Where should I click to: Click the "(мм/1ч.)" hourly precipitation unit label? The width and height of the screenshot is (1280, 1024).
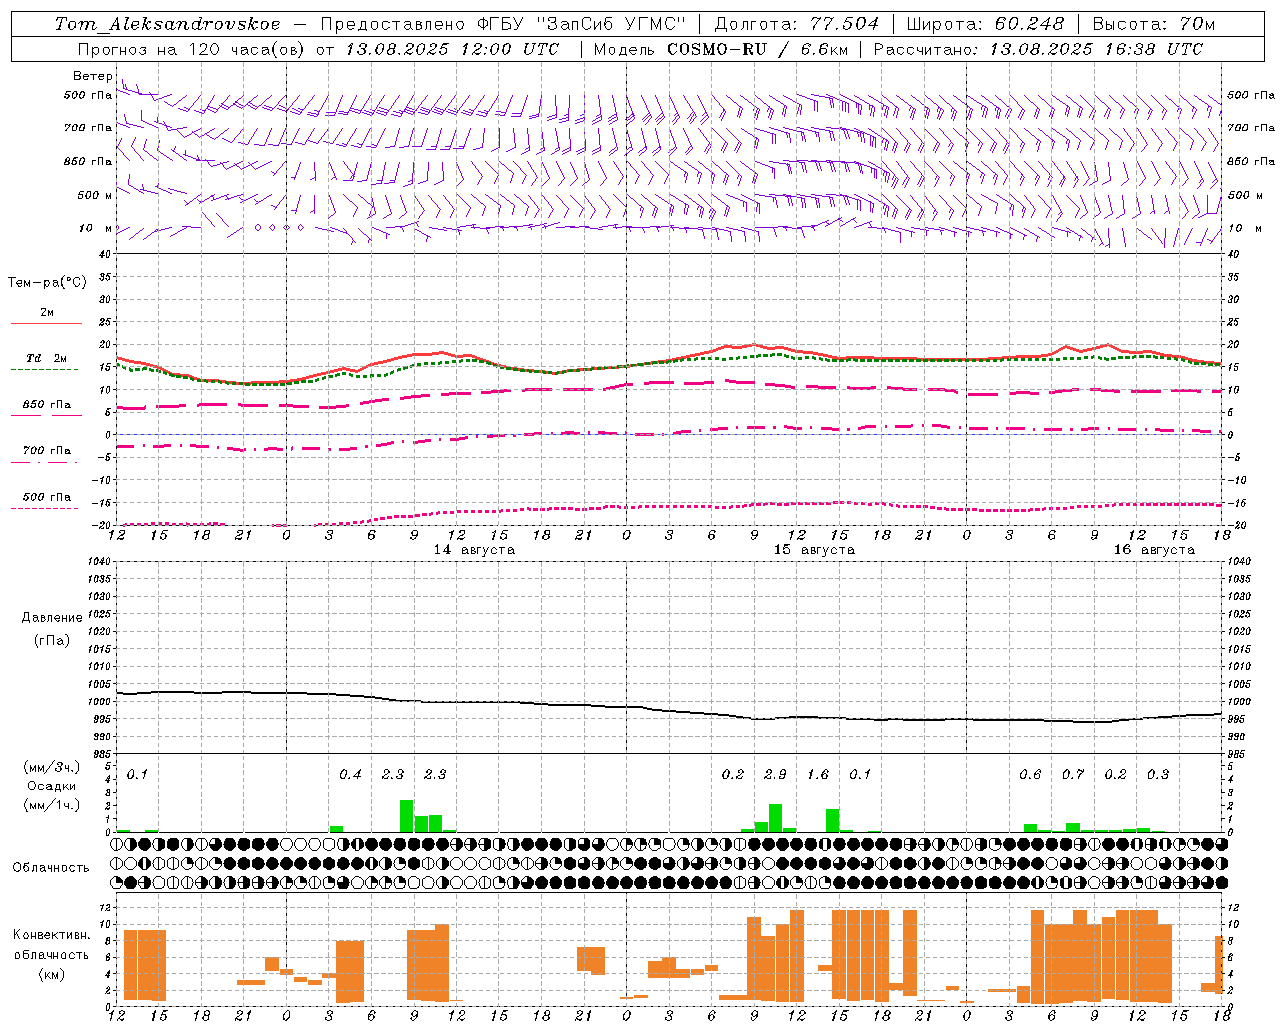(x=51, y=805)
